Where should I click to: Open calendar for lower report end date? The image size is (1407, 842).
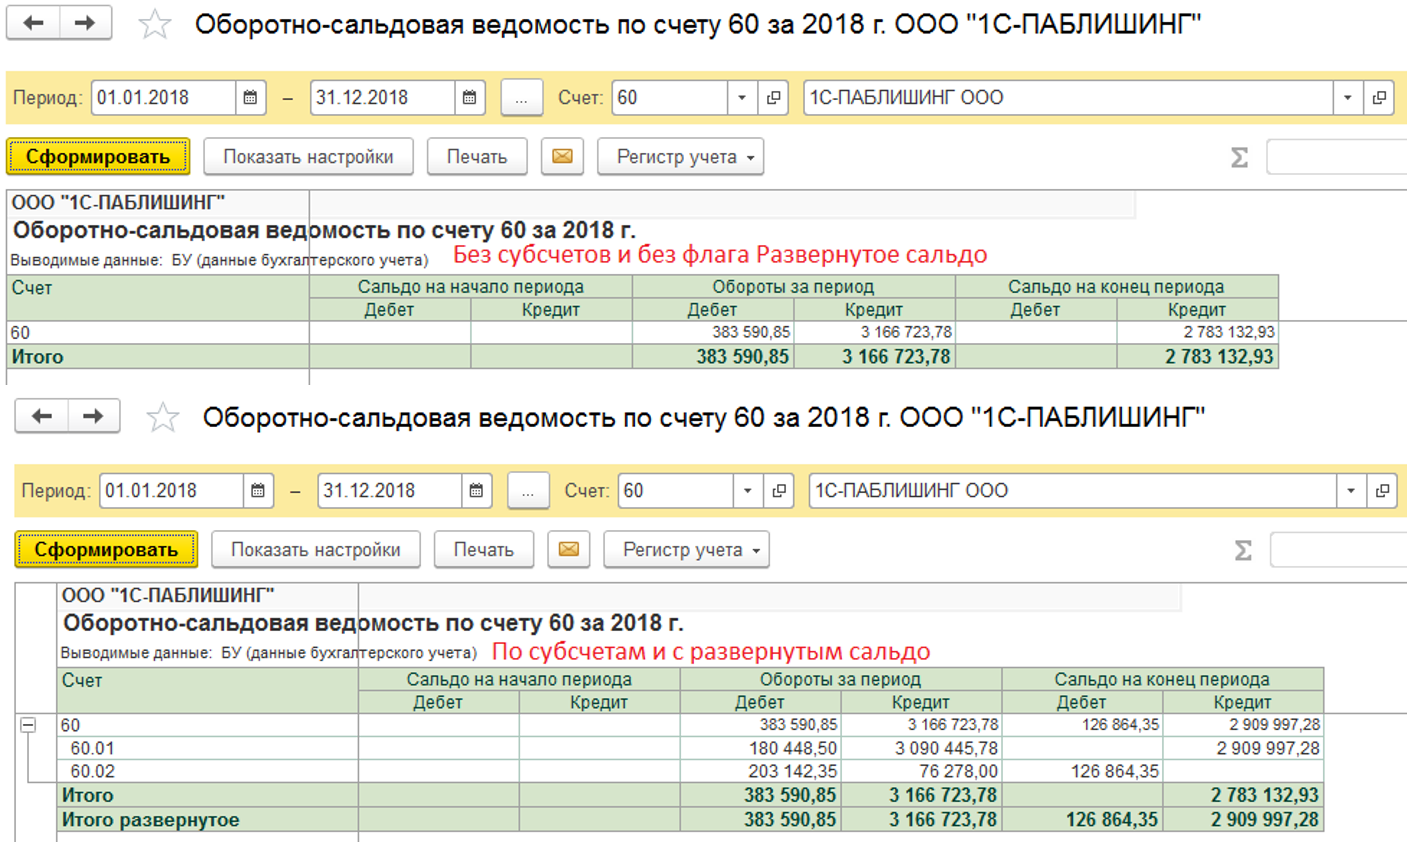point(476,491)
